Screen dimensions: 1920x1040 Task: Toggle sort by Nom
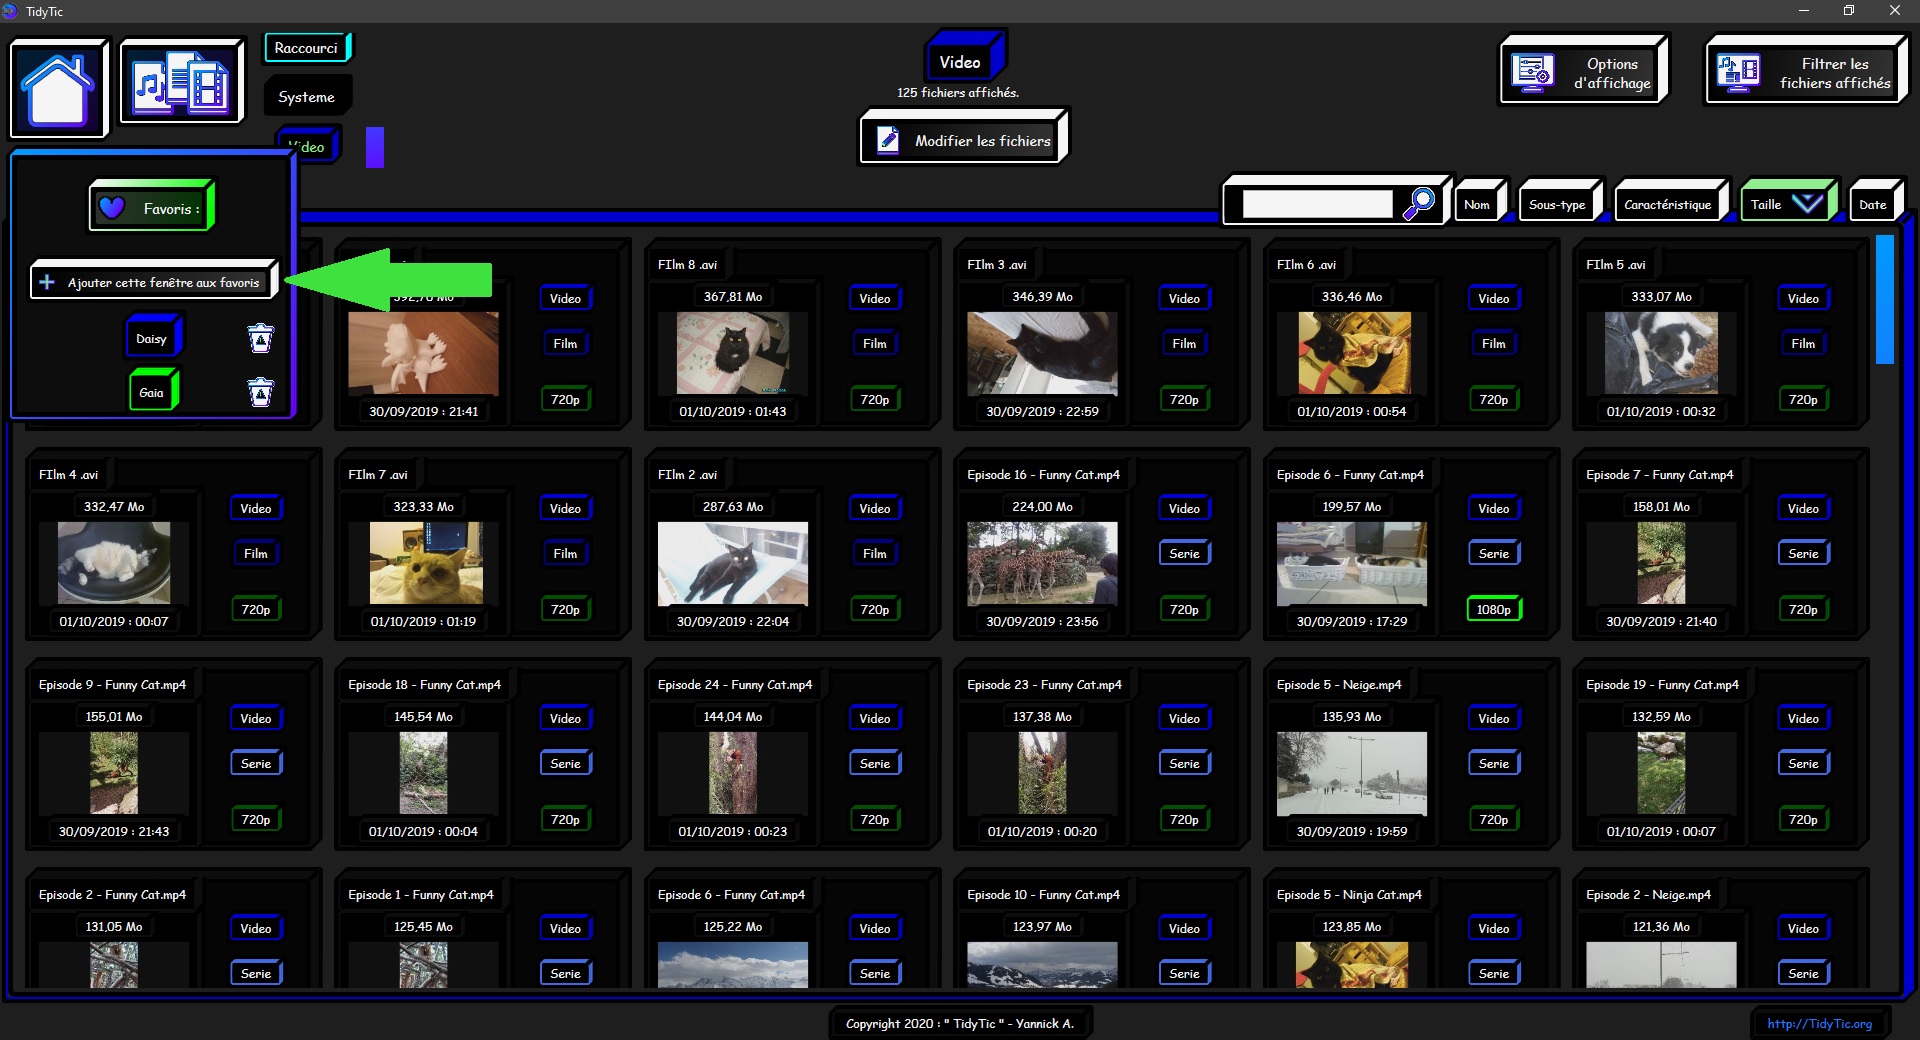[1477, 205]
